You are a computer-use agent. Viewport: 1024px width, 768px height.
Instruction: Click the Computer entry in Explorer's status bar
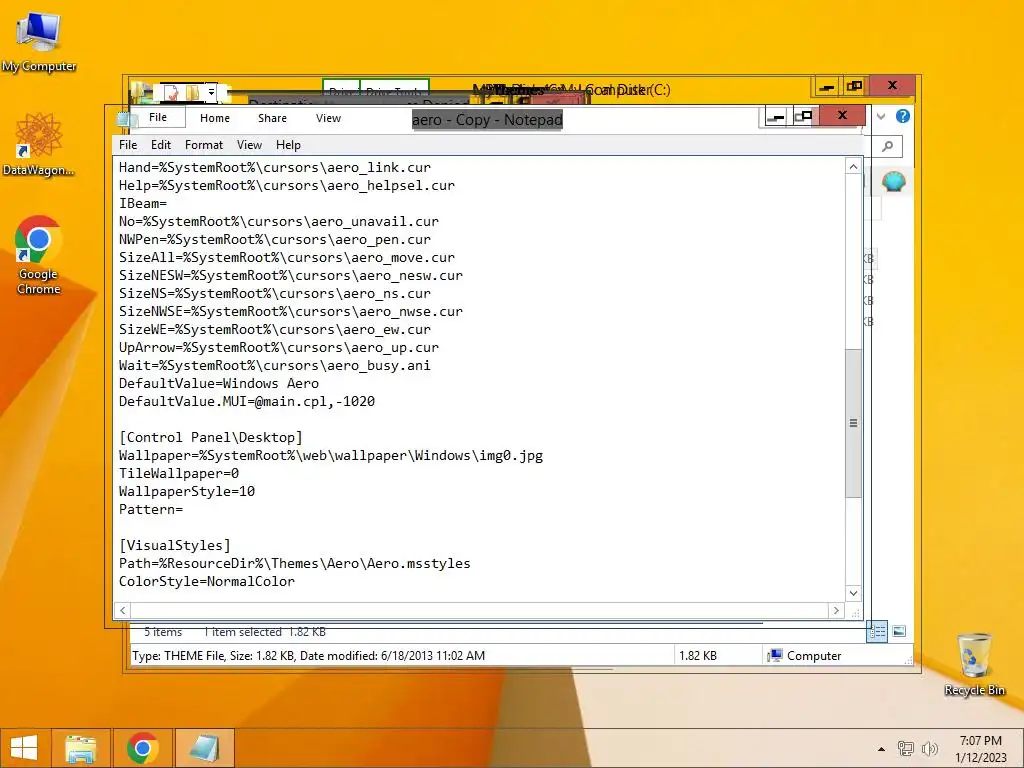coord(805,656)
